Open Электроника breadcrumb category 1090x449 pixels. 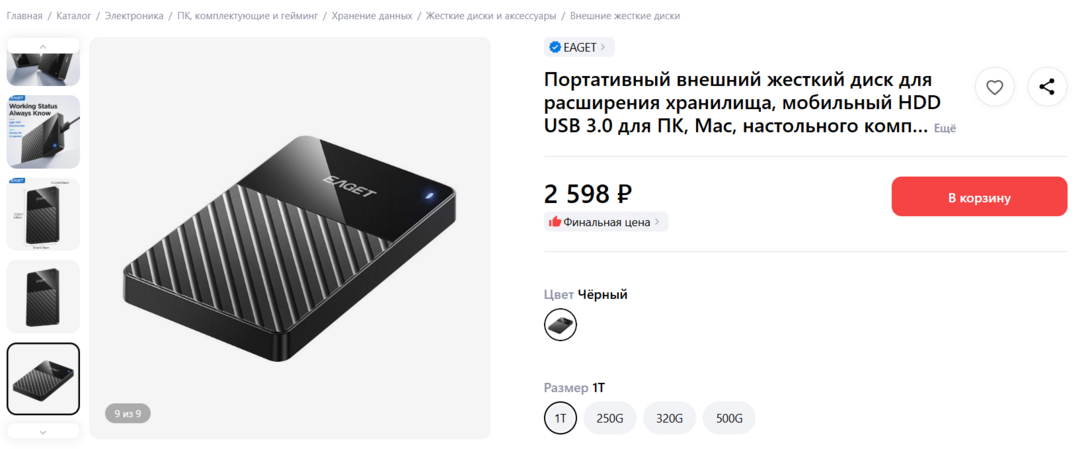point(134,16)
